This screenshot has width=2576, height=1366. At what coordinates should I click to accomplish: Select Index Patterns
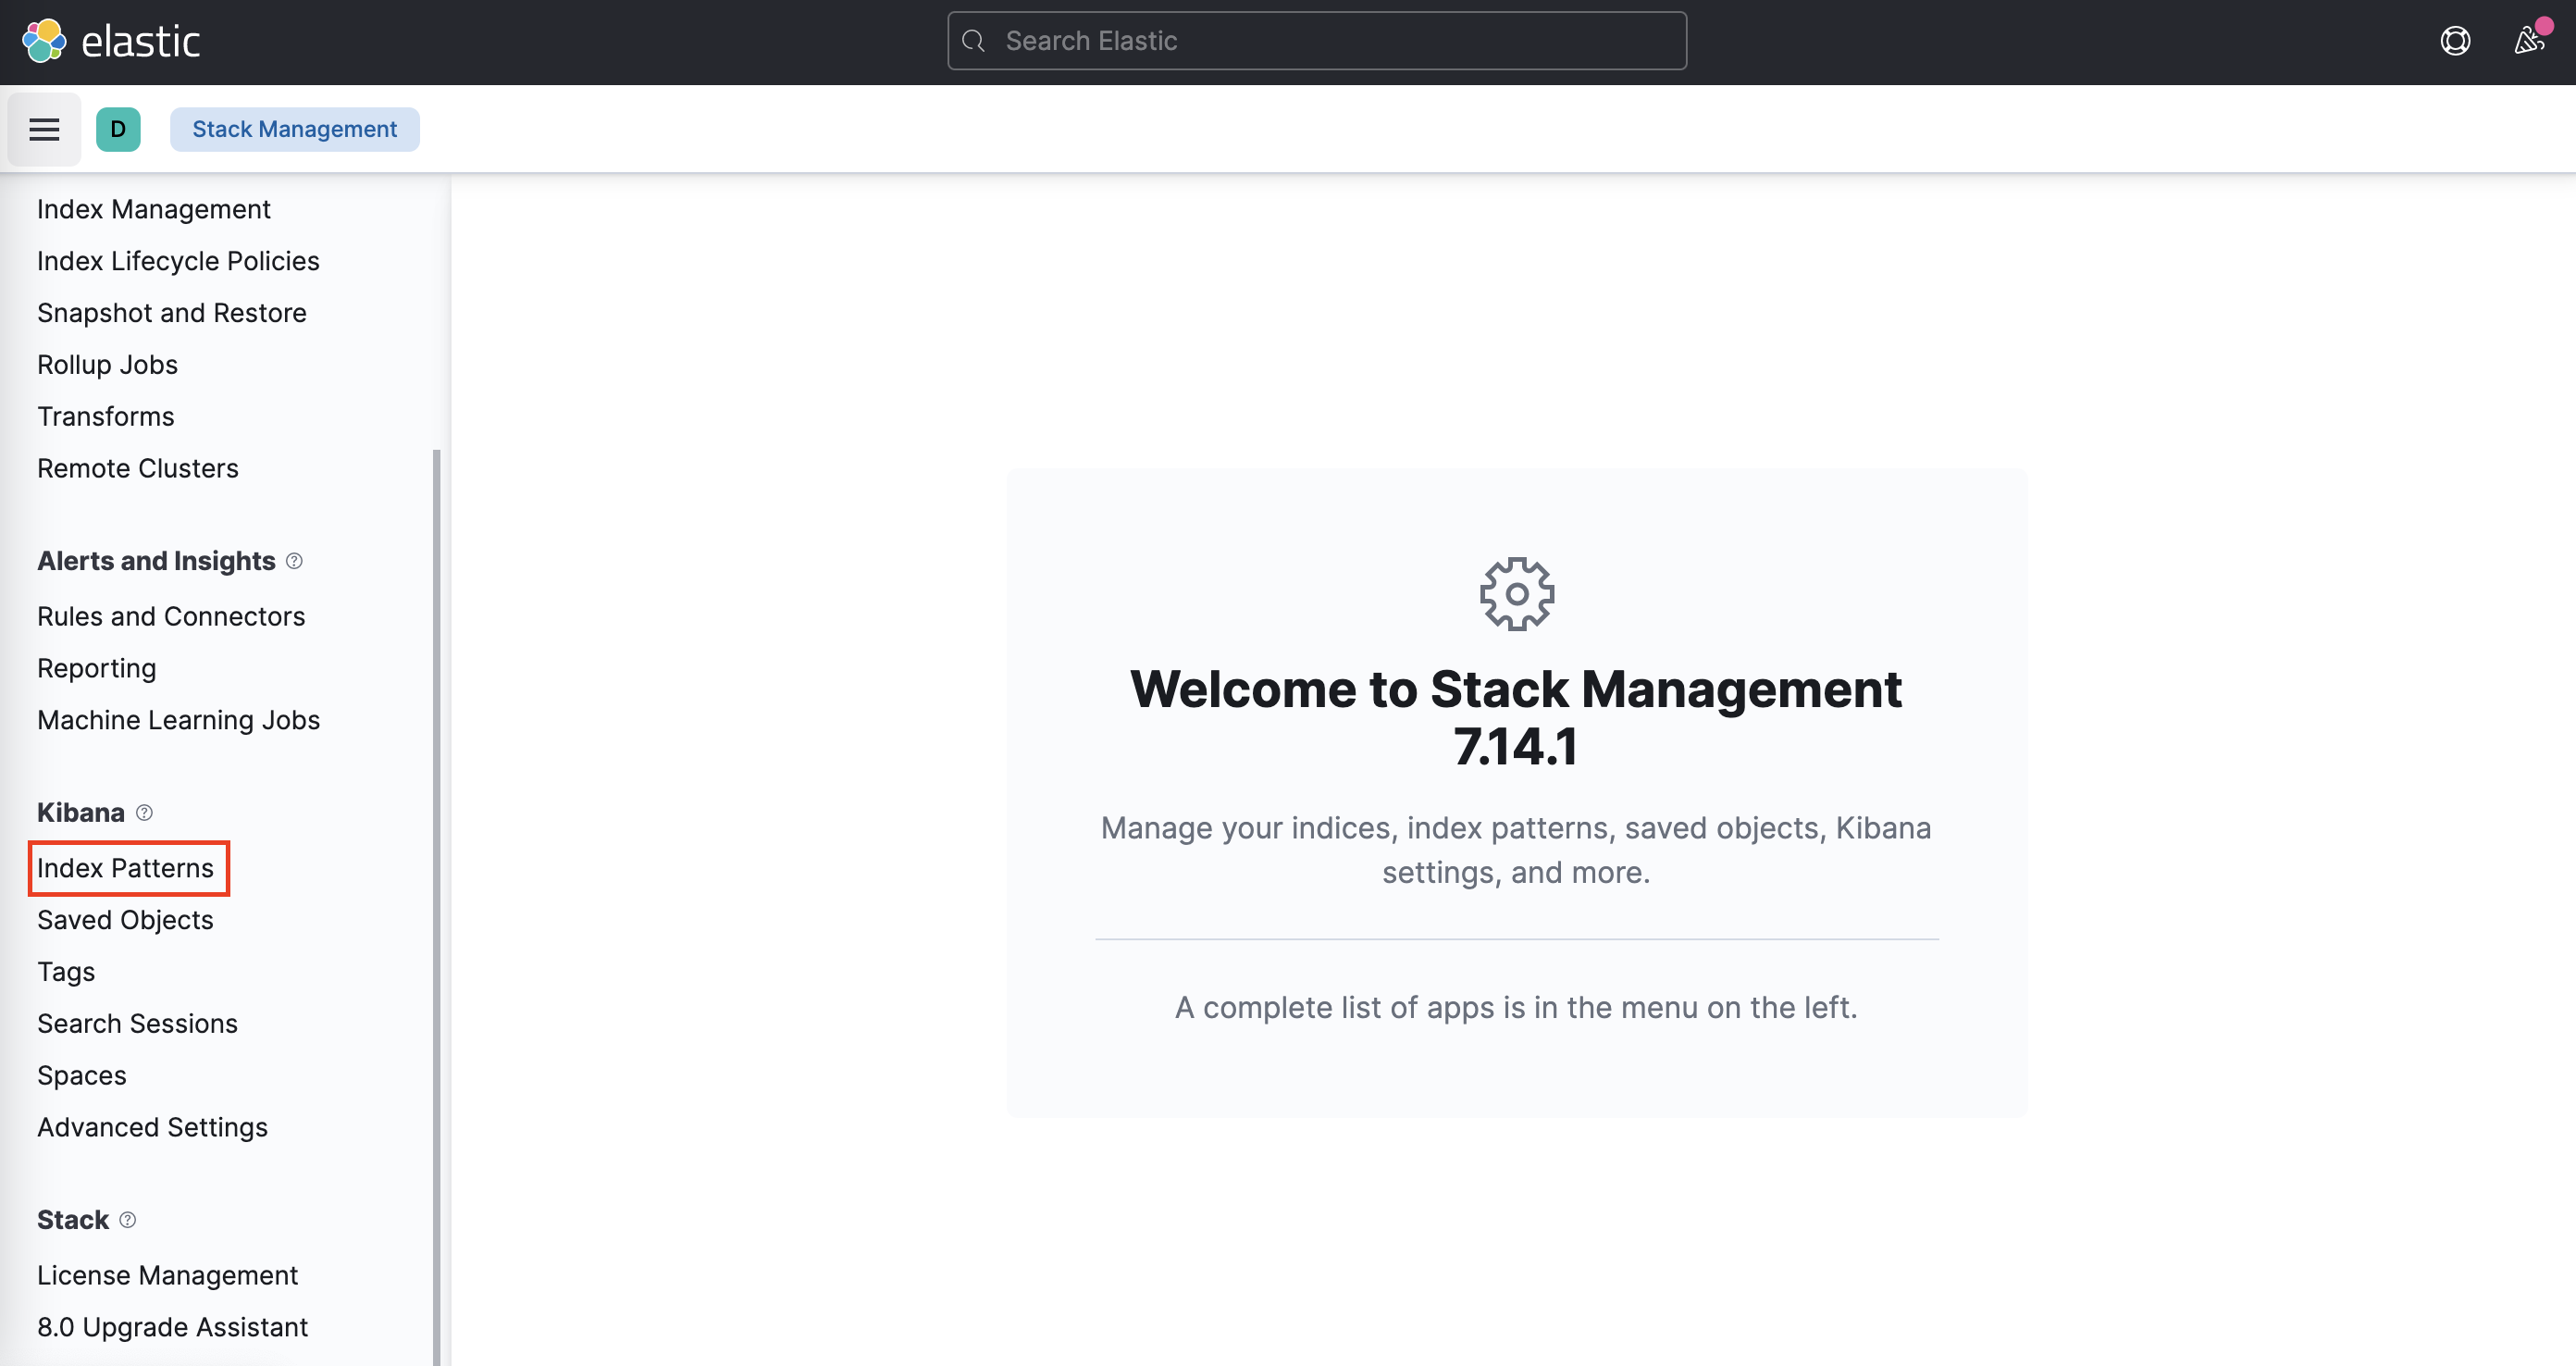tap(125, 869)
